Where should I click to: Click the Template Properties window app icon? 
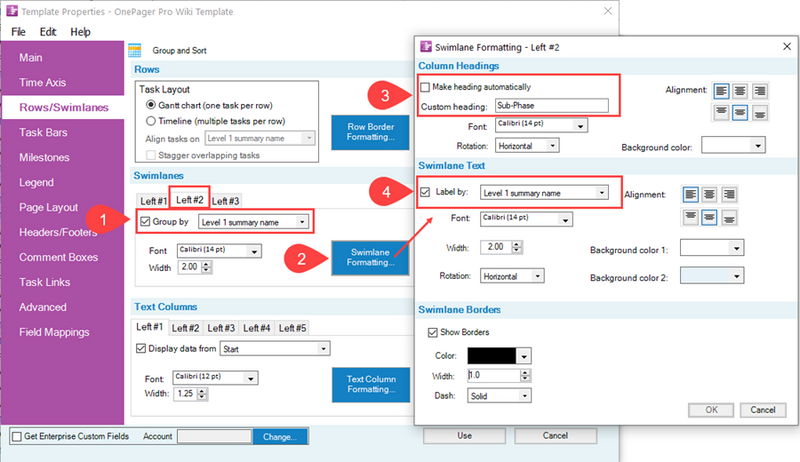pyautogui.click(x=12, y=11)
